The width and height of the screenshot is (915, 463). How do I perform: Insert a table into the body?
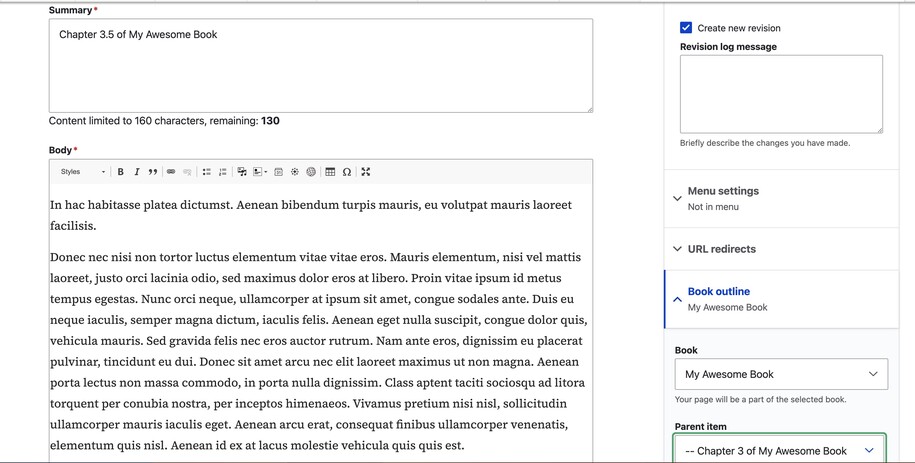coord(330,172)
